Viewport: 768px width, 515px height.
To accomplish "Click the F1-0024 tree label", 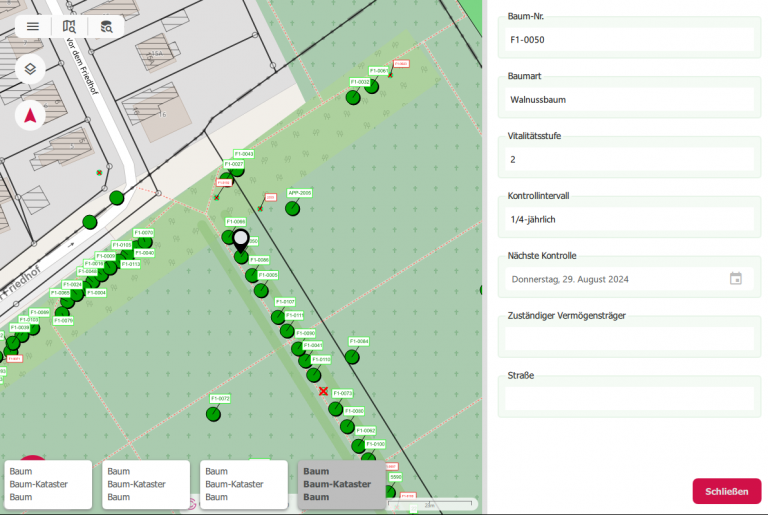I will pyautogui.click(x=72, y=284).
